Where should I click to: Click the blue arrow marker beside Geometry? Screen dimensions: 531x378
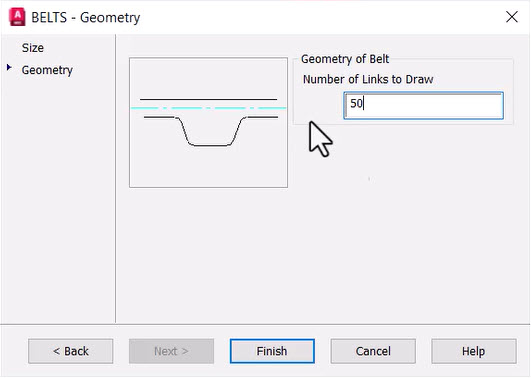point(9,67)
